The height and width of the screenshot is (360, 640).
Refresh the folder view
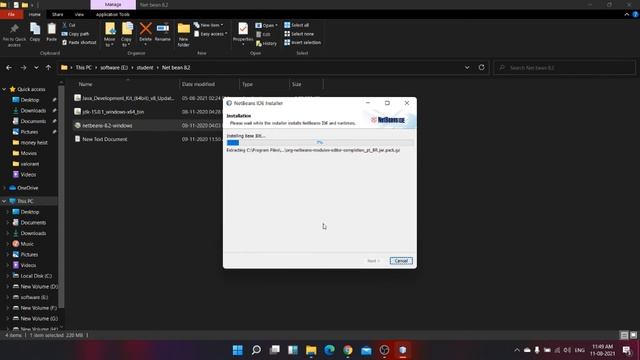(x=482, y=67)
